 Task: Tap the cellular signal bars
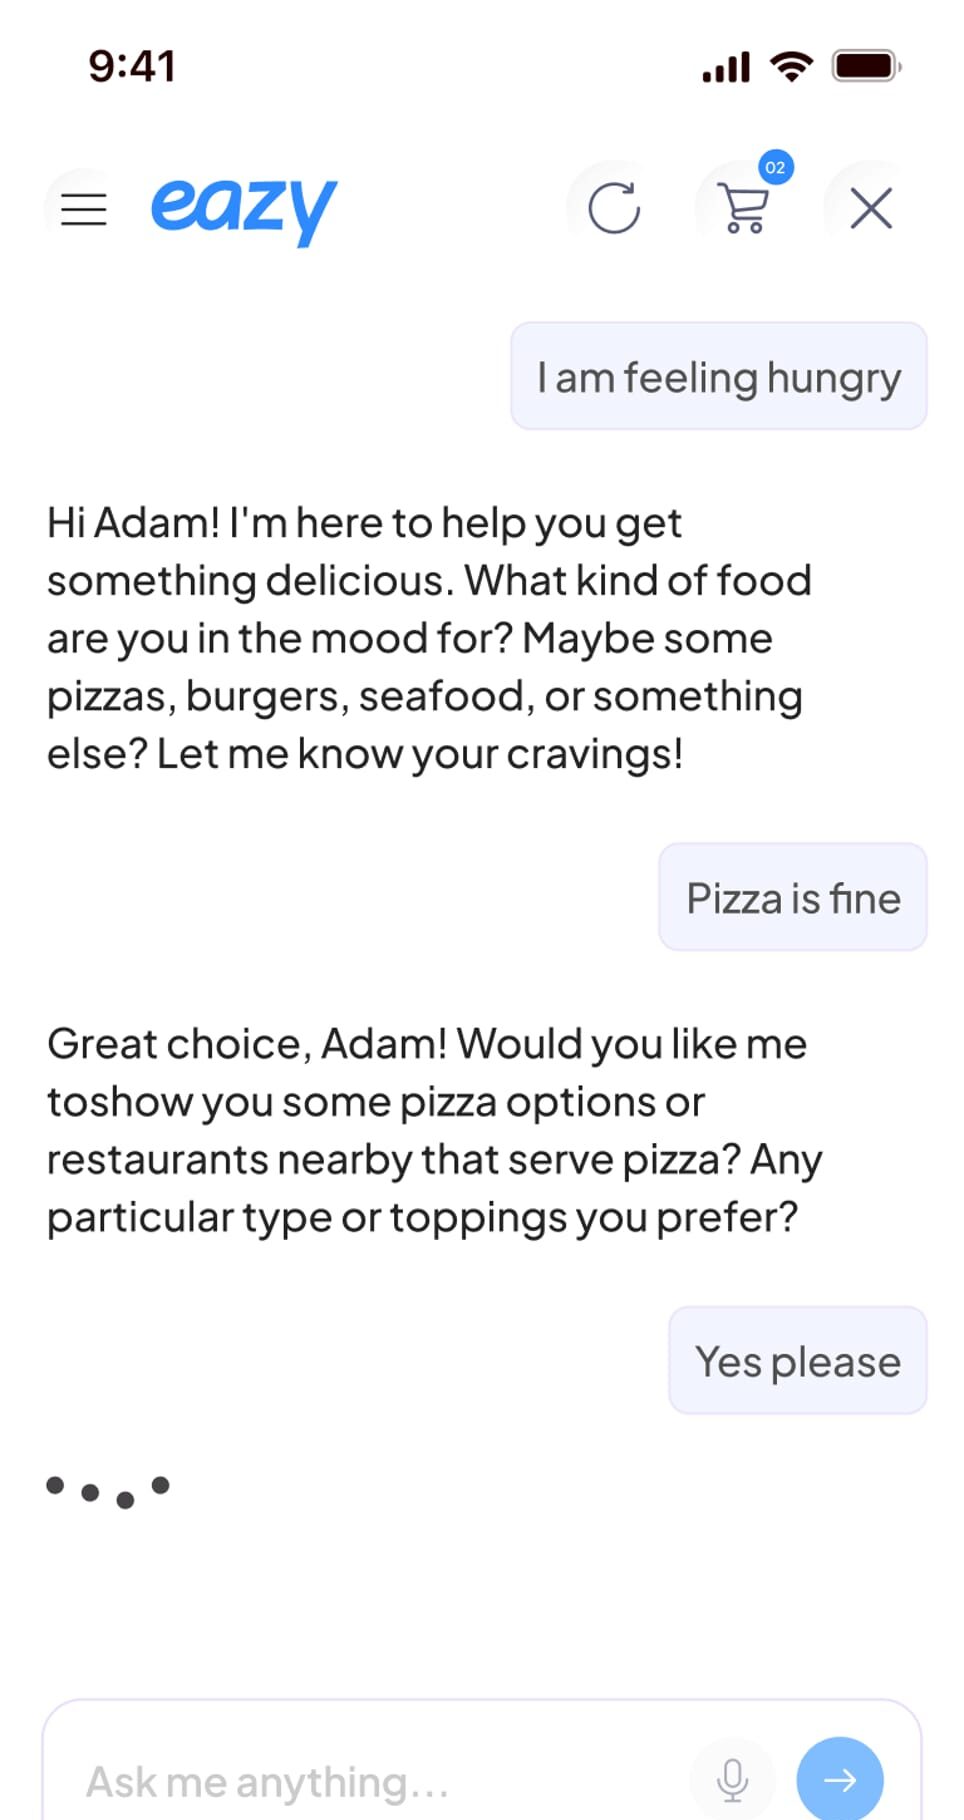click(x=725, y=68)
